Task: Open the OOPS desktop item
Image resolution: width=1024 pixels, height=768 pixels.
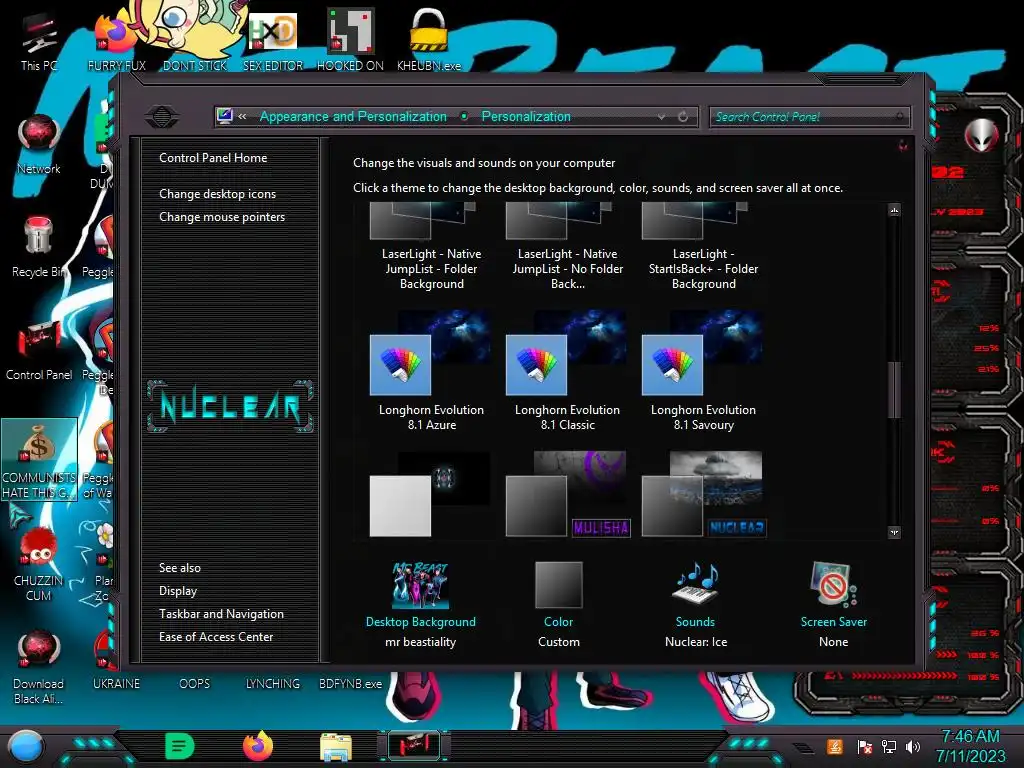Action: (x=195, y=683)
